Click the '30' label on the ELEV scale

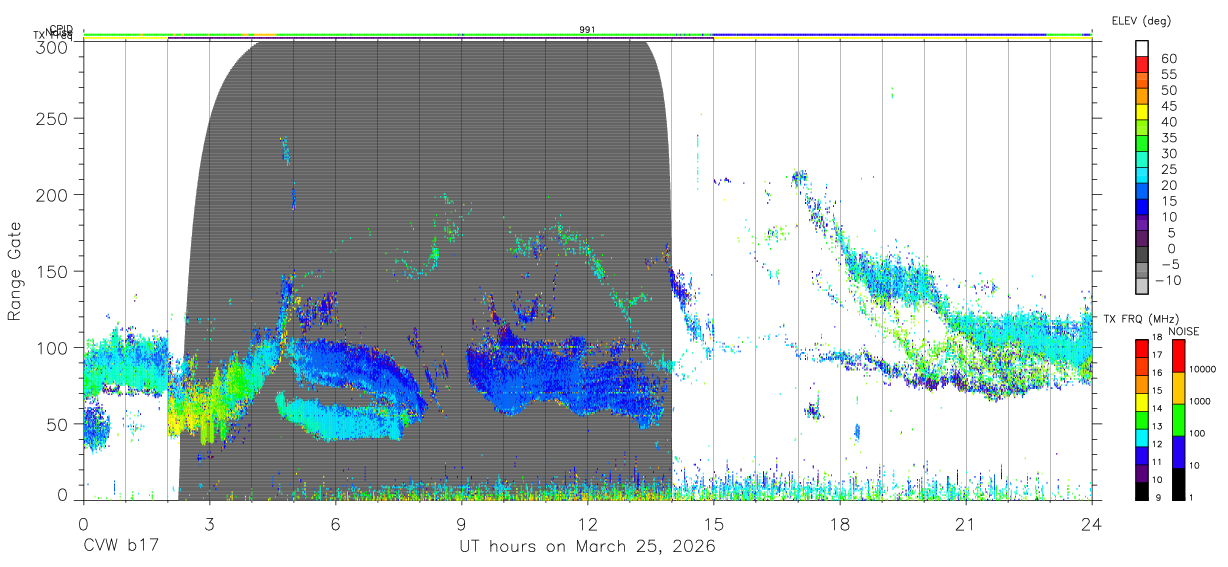tap(1169, 153)
